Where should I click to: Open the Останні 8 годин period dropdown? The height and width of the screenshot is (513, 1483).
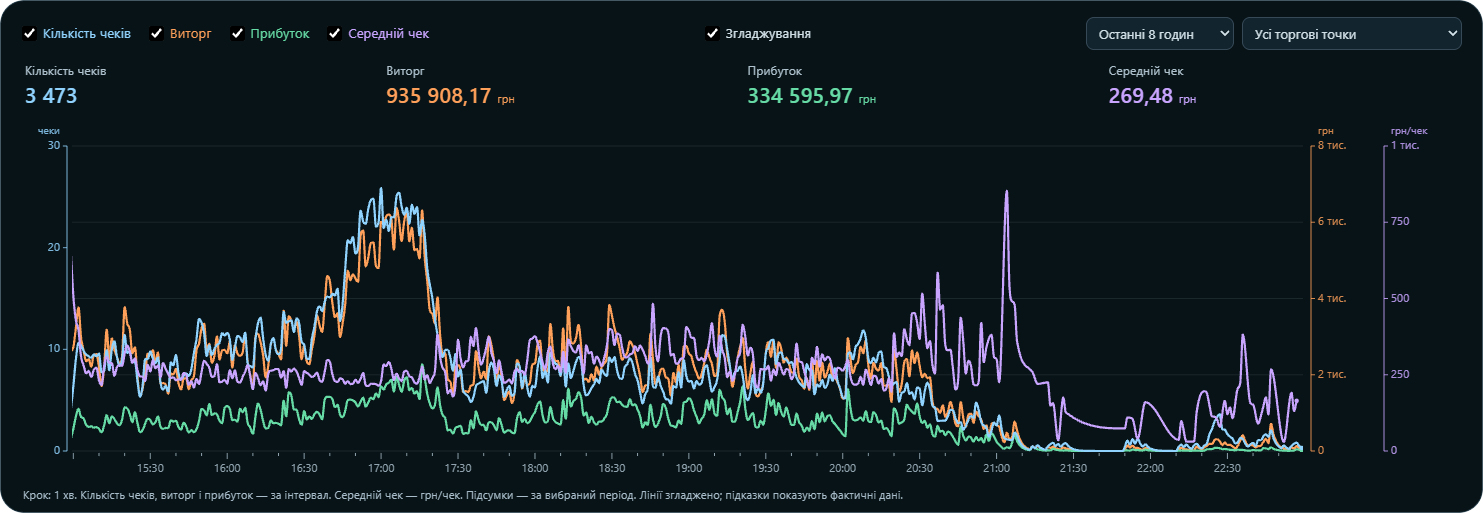[1160, 34]
